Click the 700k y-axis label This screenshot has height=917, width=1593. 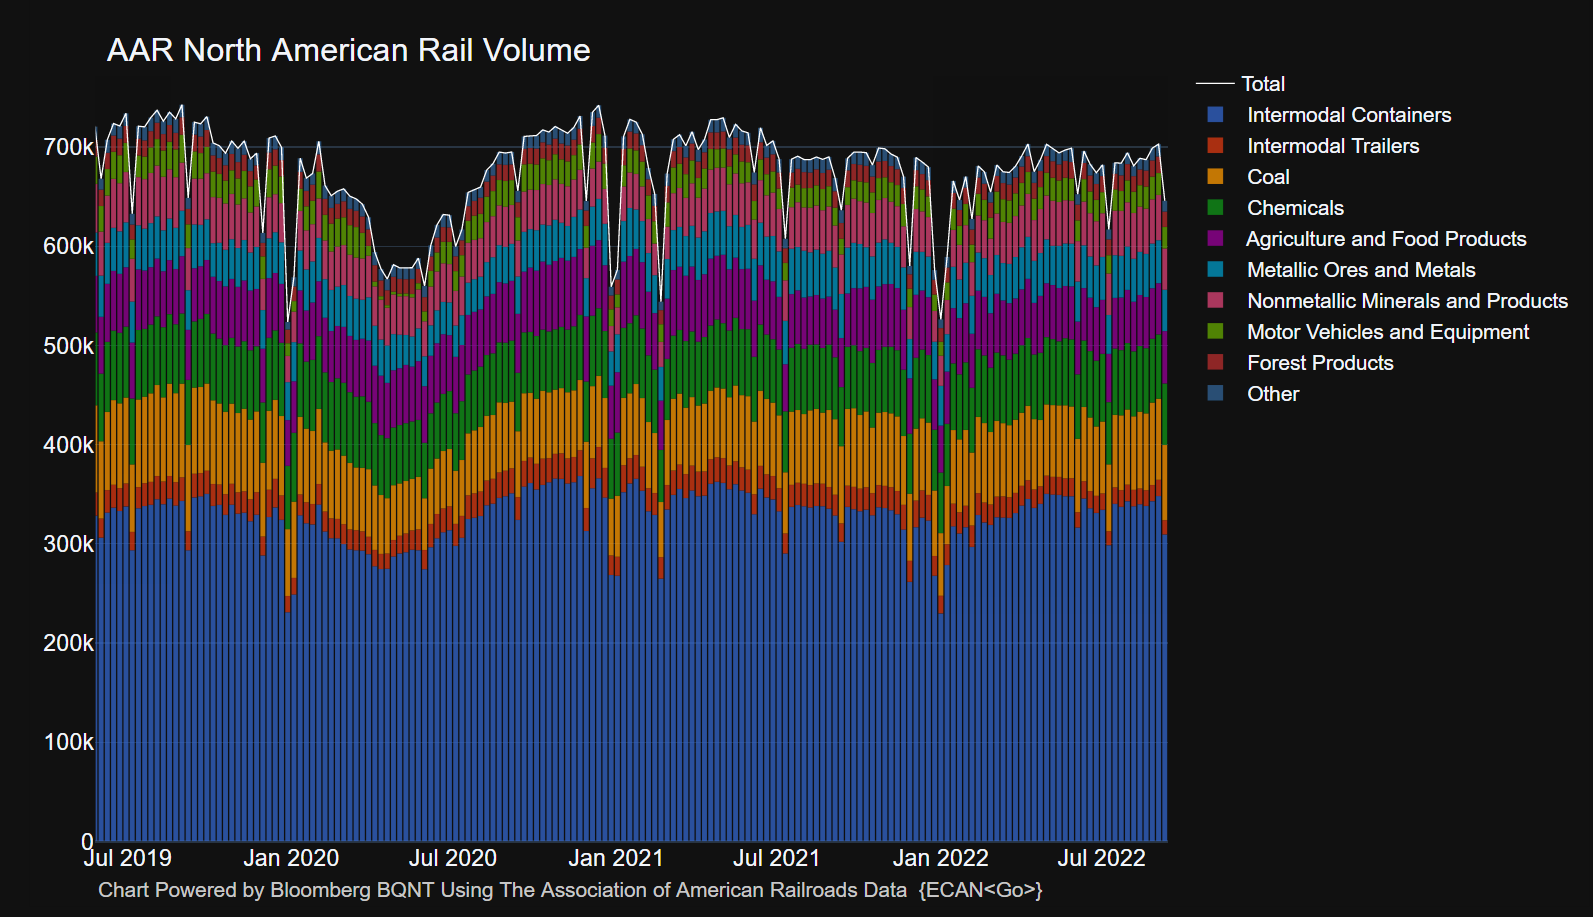click(x=68, y=148)
